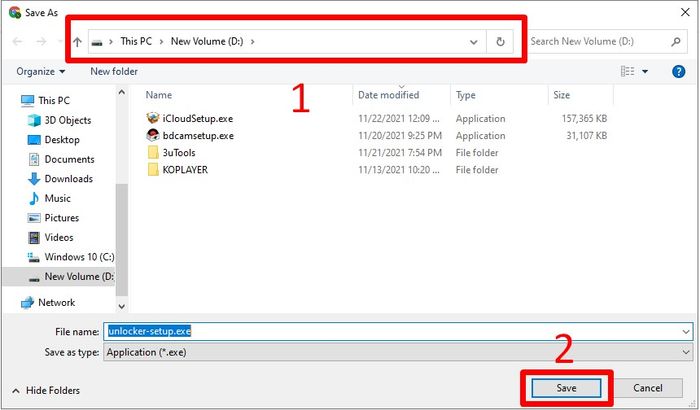Viewport: 700px width, 410px height.
Task: Open the change view options arrow
Action: coord(645,71)
